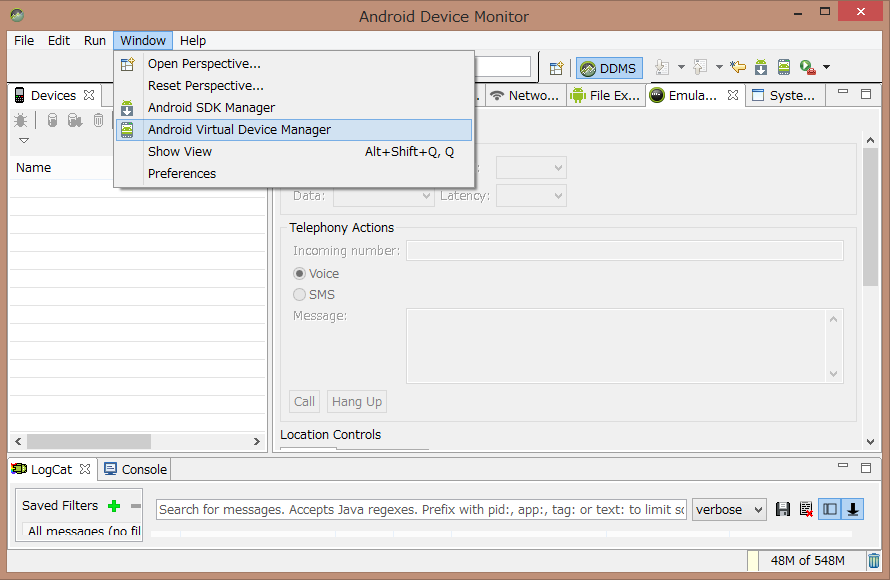Close the Emulator Control tab
The height and width of the screenshot is (580, 890).
[733, 95]
